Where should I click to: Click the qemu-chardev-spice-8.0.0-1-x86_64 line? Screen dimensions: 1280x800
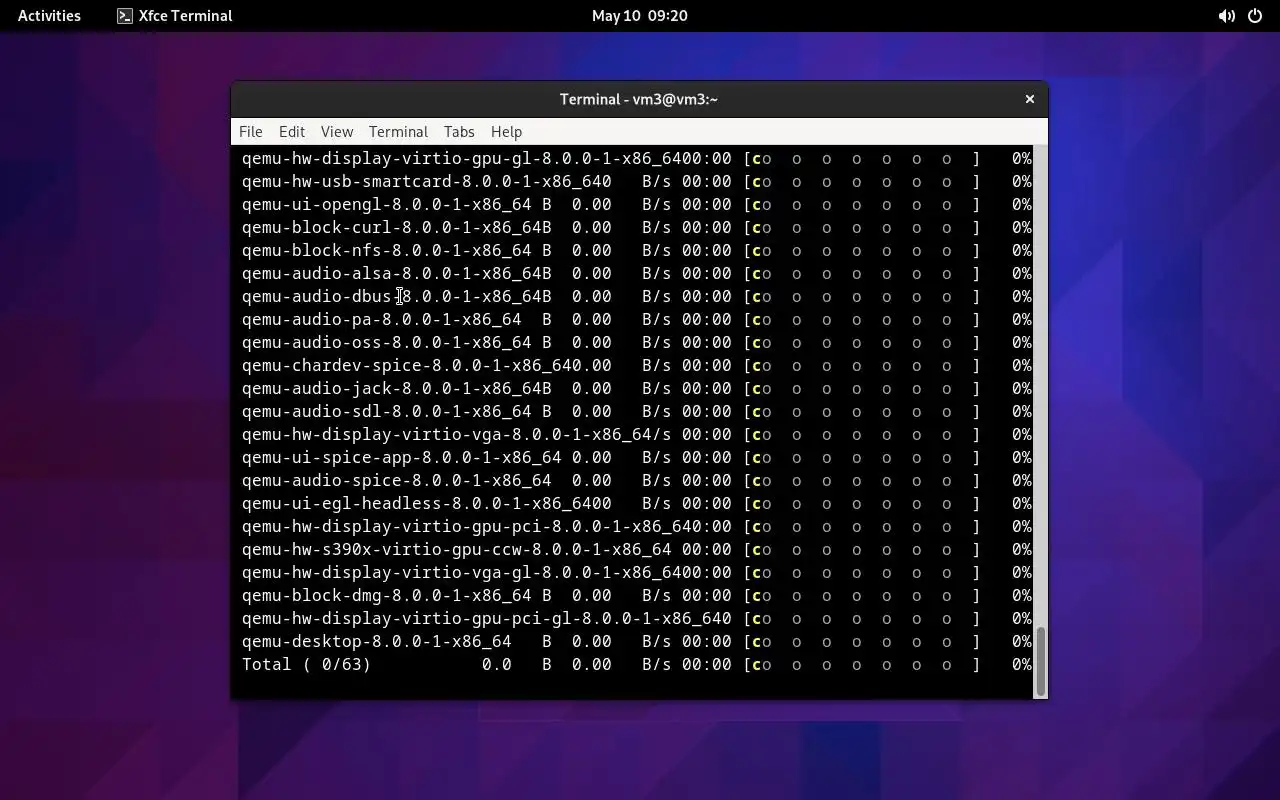click(x=636, y=366)
